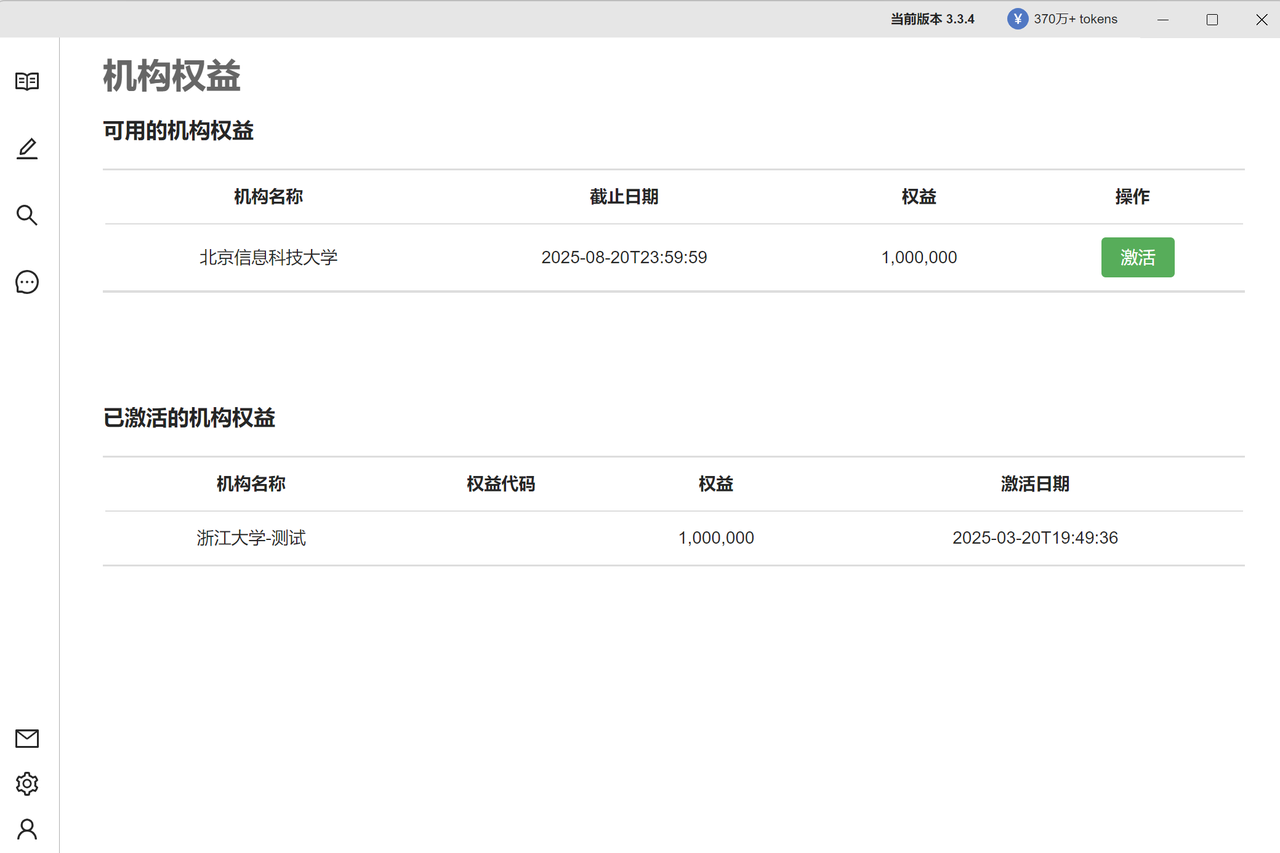Select the pen writing icon in sidebar
The width and height of the screenshot is (1280, 853).
[x=27, y=149]
